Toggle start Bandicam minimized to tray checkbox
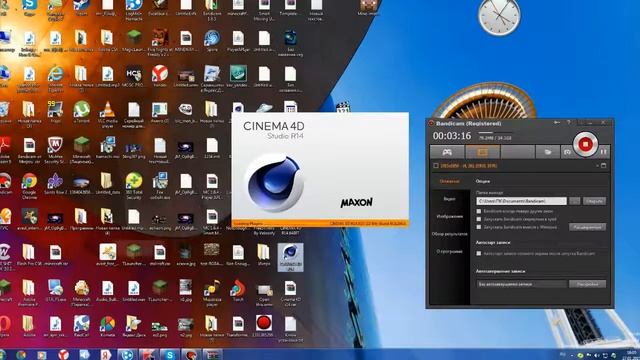This screenshot has width=640, height=360. [x=479, y=219]
